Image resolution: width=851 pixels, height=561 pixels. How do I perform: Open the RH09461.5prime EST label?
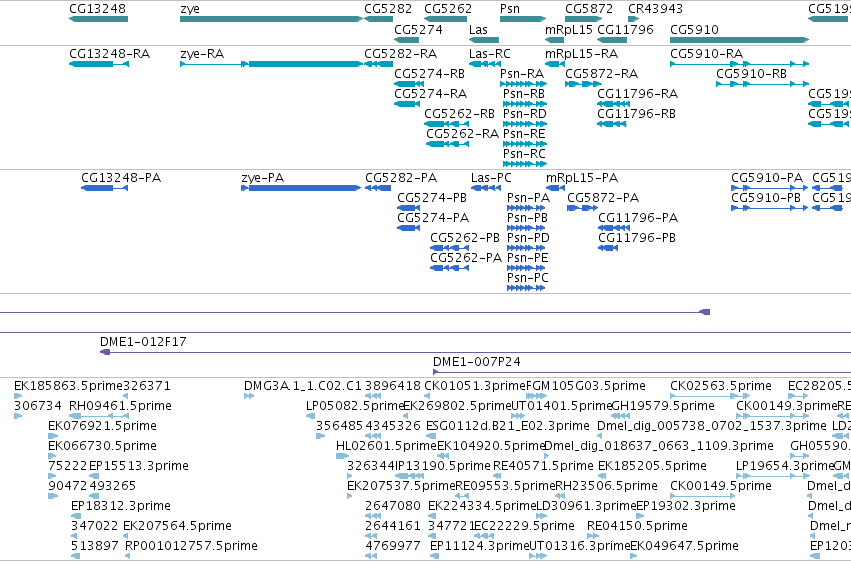click(x=120, y=406)
